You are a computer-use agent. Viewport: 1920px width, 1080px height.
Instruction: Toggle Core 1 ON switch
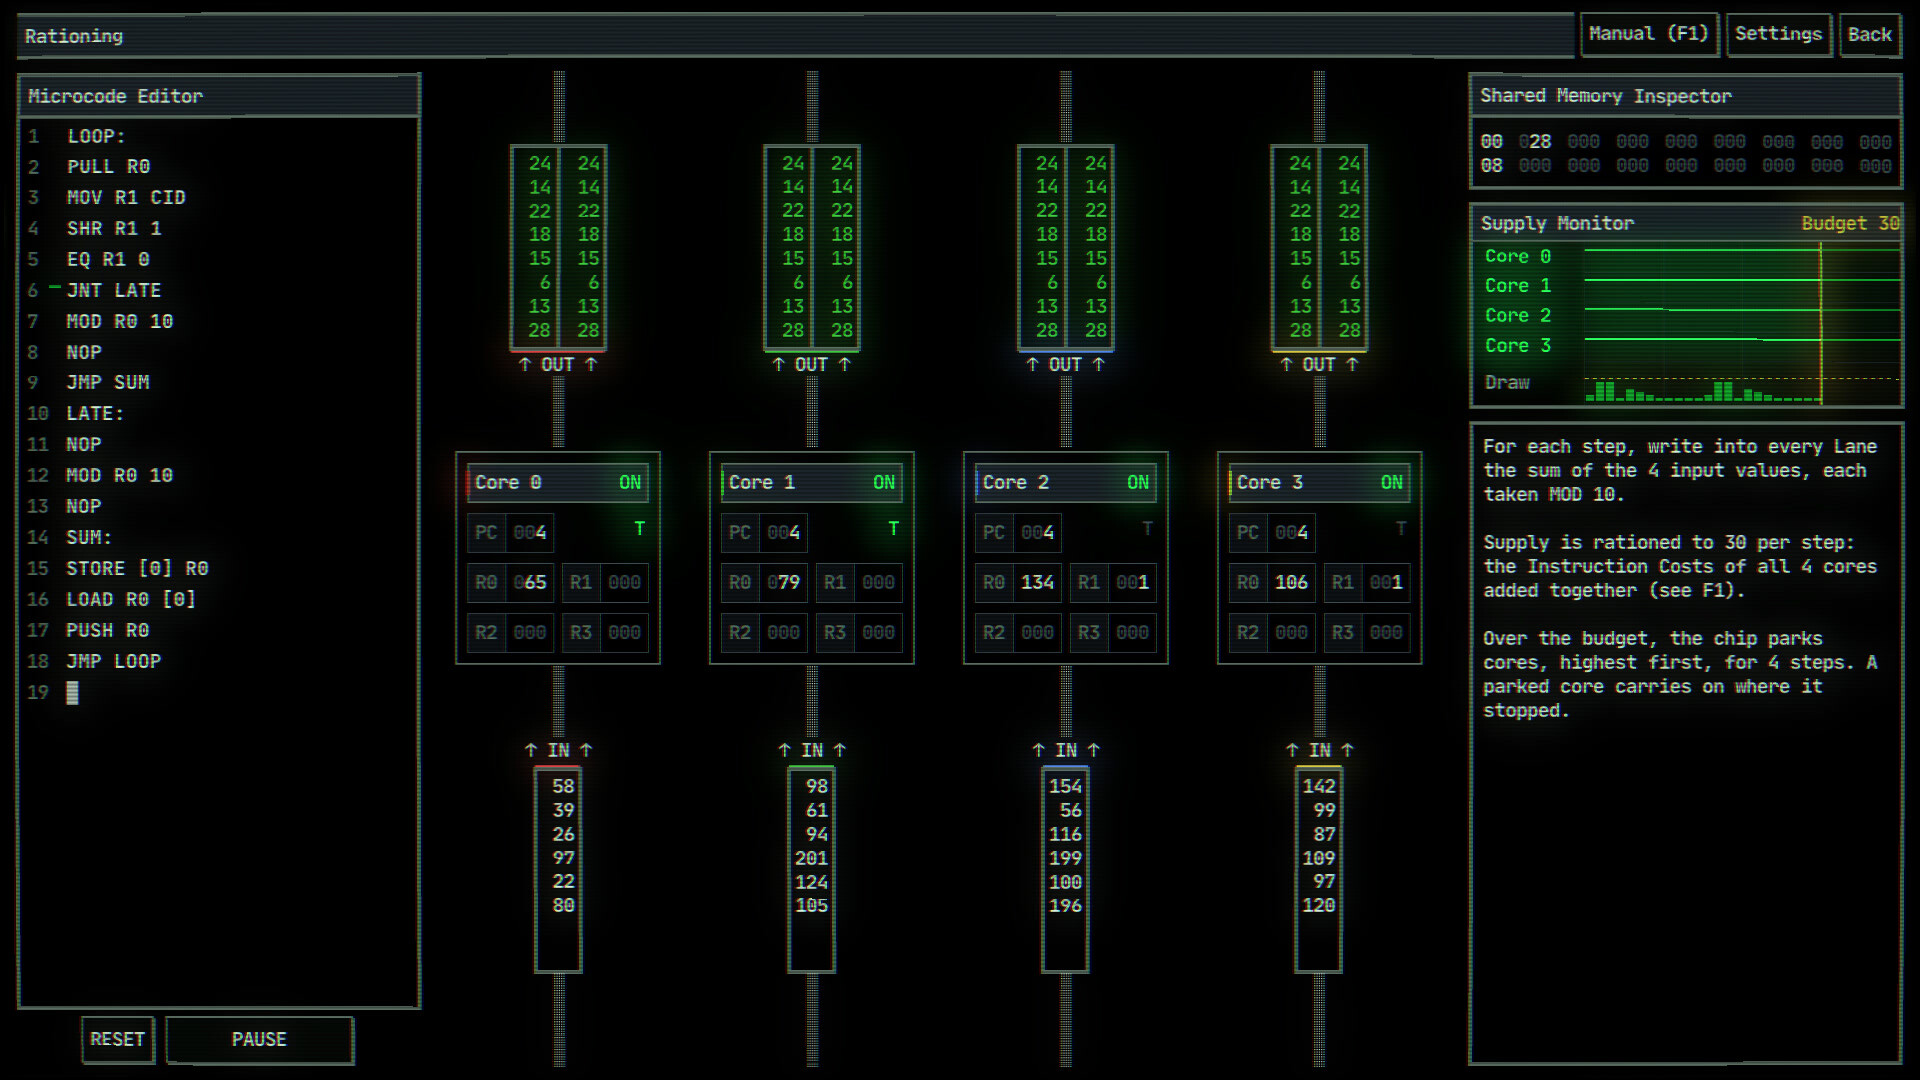[x=884, y=483]
